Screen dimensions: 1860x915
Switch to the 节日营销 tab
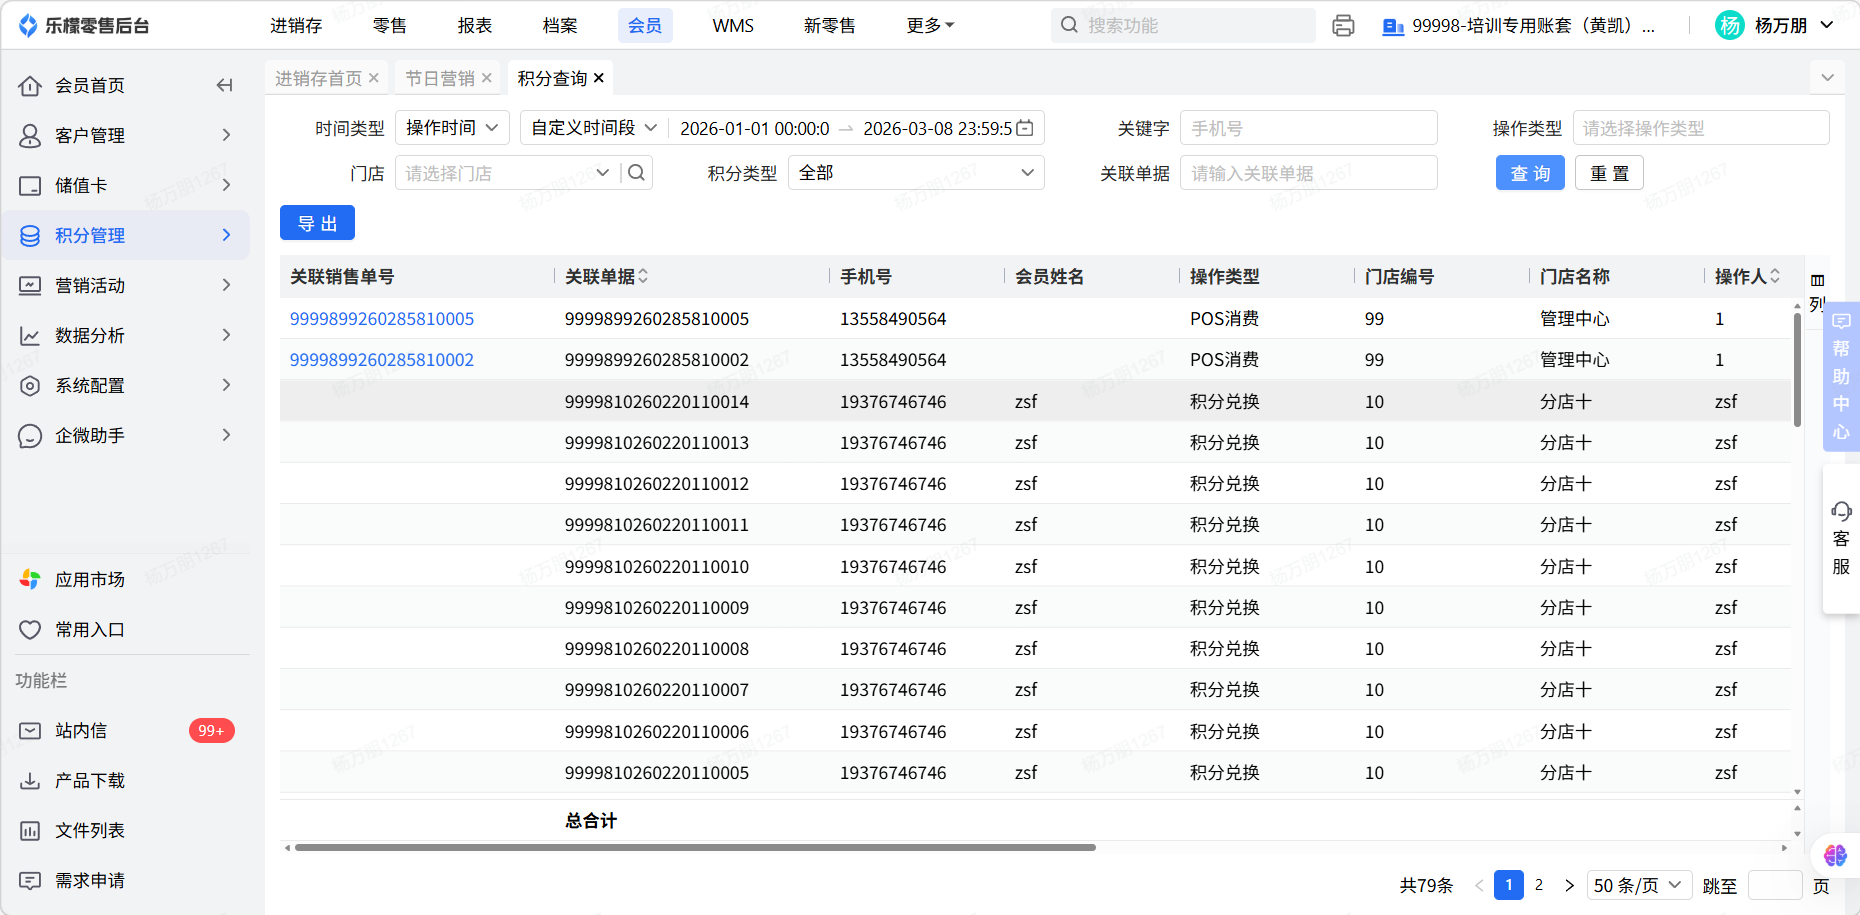[x=439, y=78]
